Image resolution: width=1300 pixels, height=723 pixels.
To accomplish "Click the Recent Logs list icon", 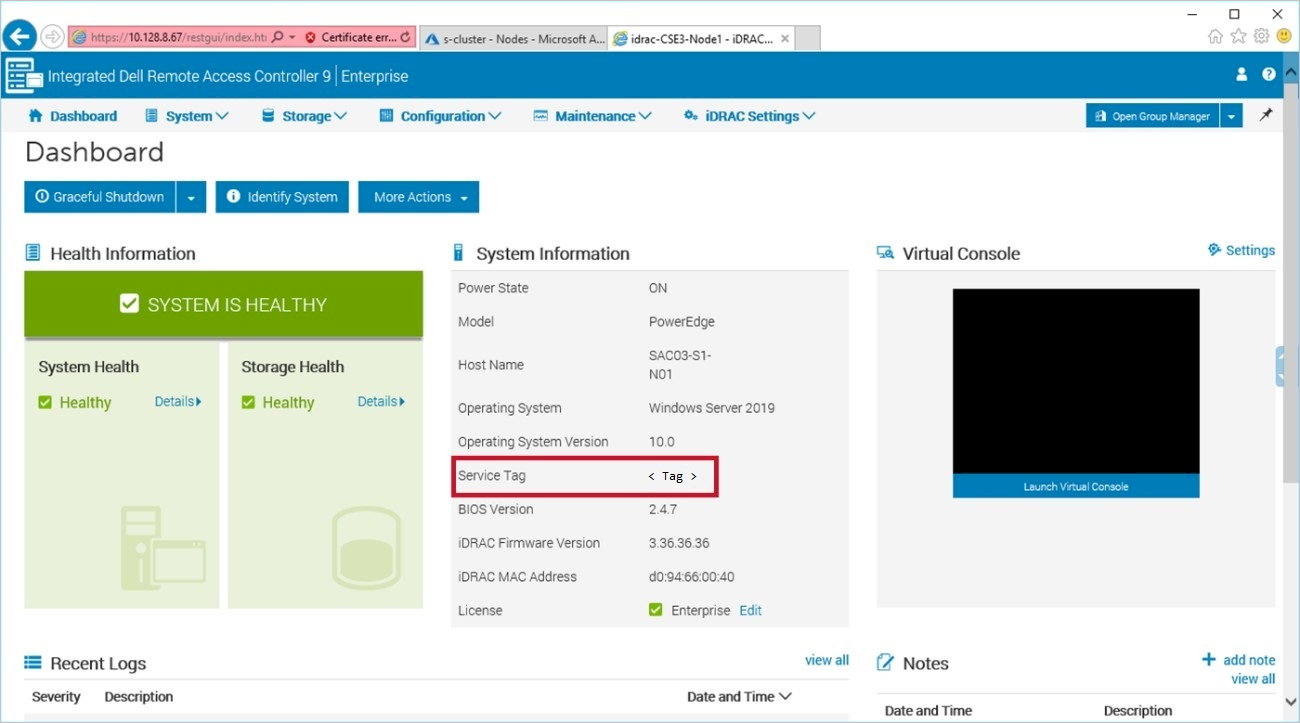I will [33, 663].
